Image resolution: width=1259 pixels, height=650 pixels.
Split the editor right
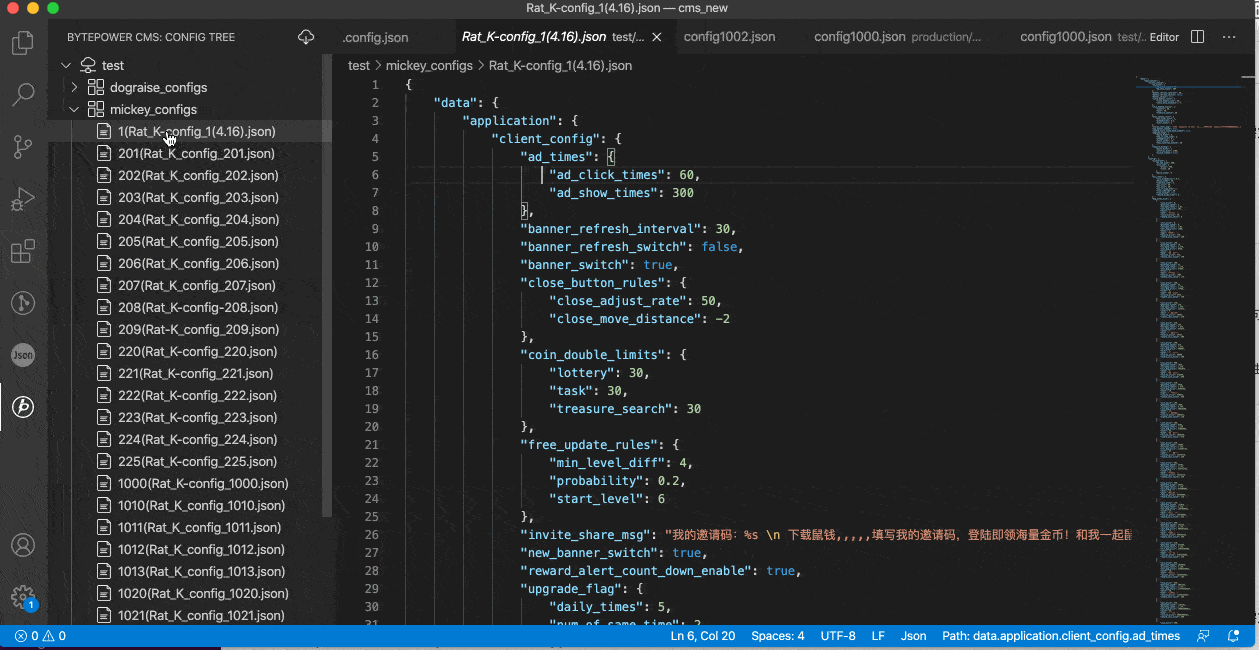pos(1197,37)
